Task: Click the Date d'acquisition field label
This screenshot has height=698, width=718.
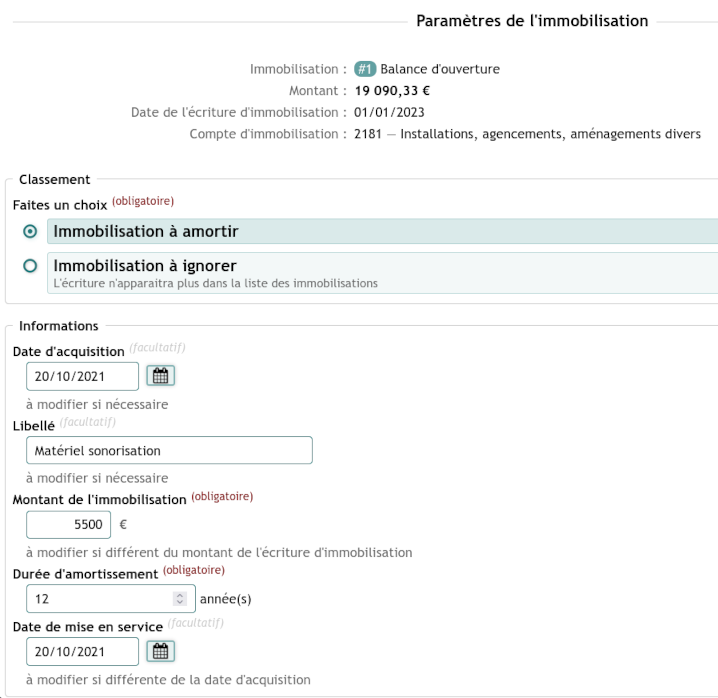Action: coord(69,351)
